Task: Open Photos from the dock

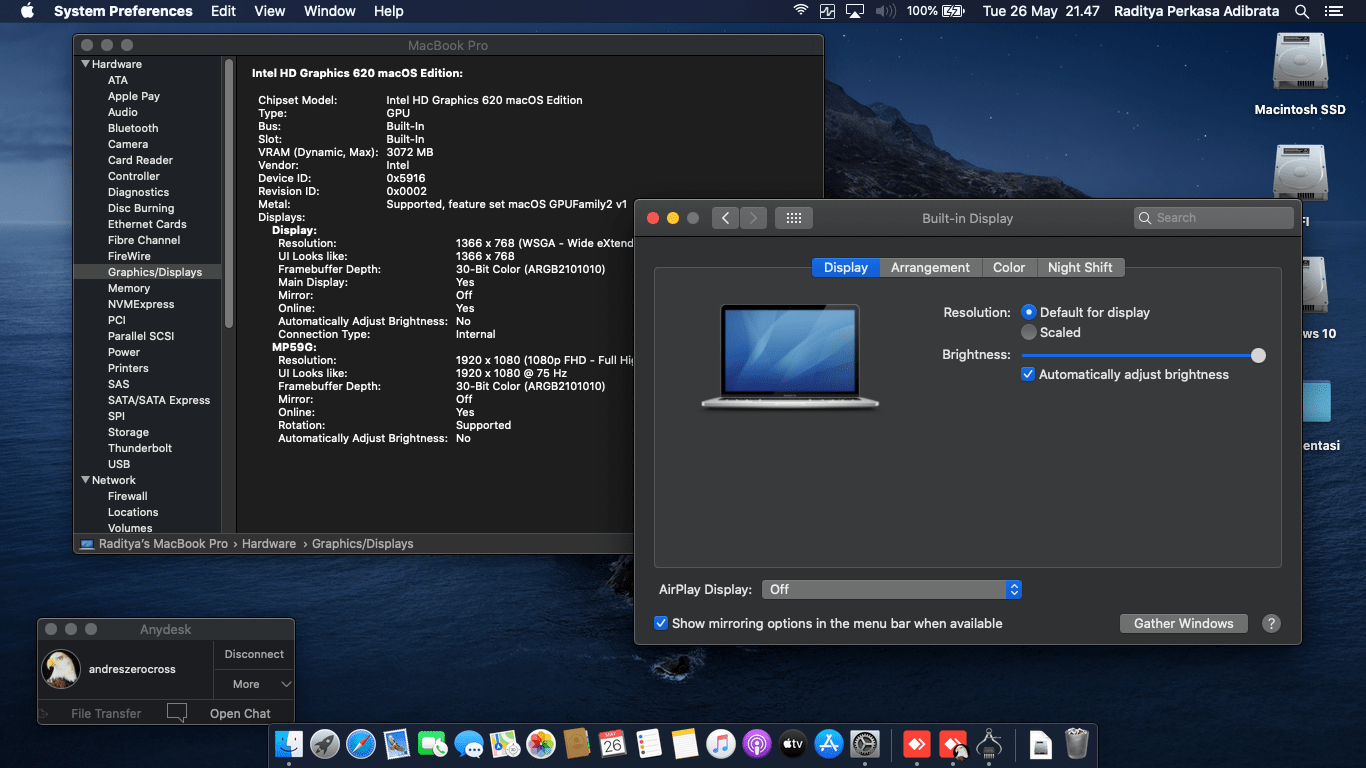Action: point(541,744)
